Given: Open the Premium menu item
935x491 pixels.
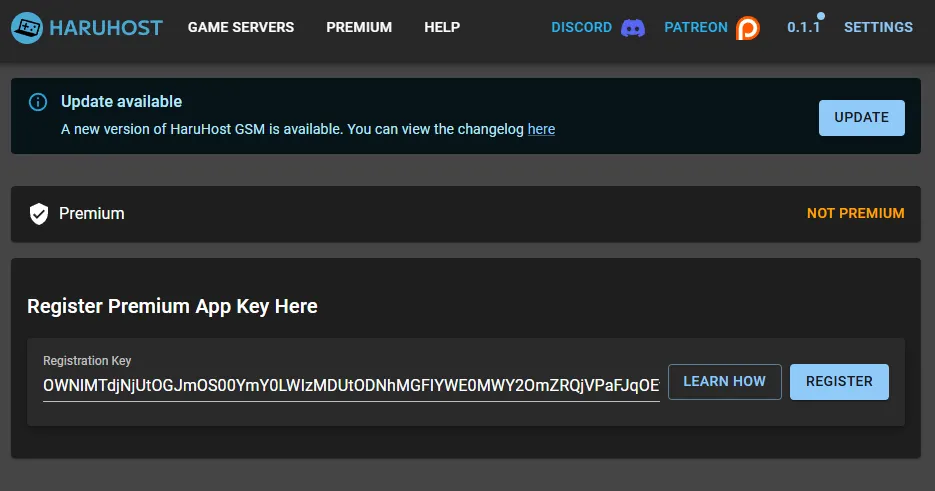Looking at the screenshot, I should tap(359, 27).
